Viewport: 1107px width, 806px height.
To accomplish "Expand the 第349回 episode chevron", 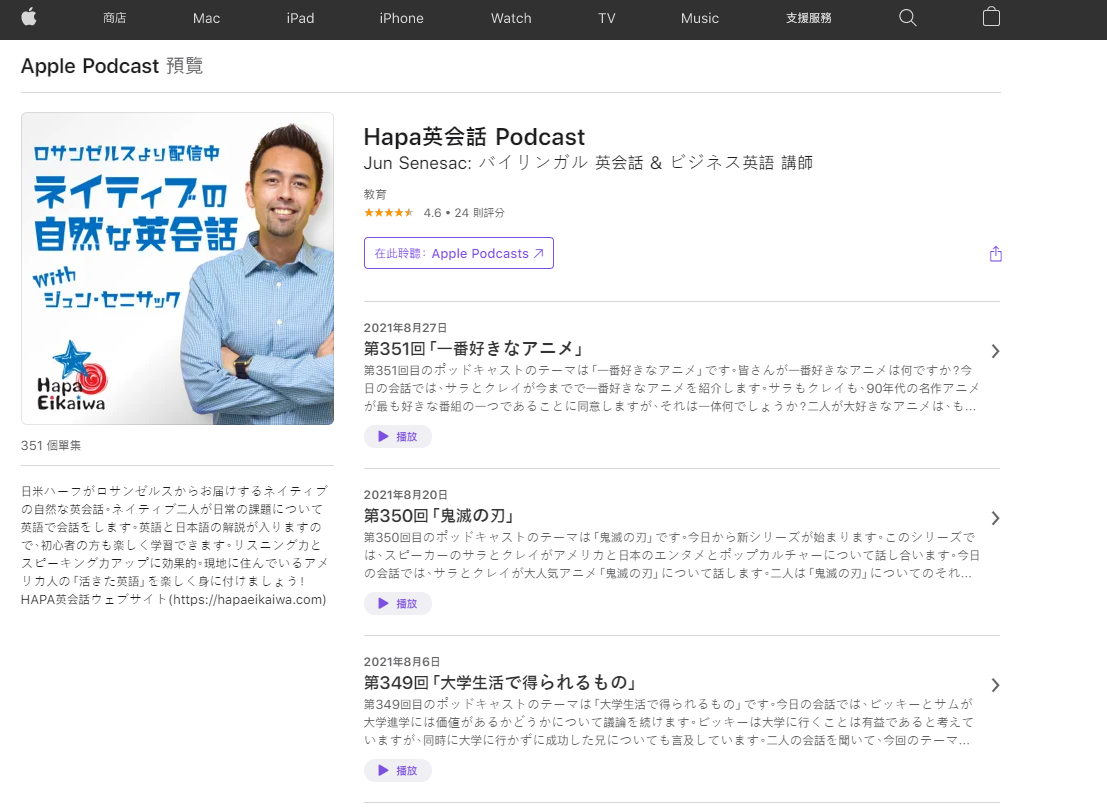I will (x=995, y=685).
